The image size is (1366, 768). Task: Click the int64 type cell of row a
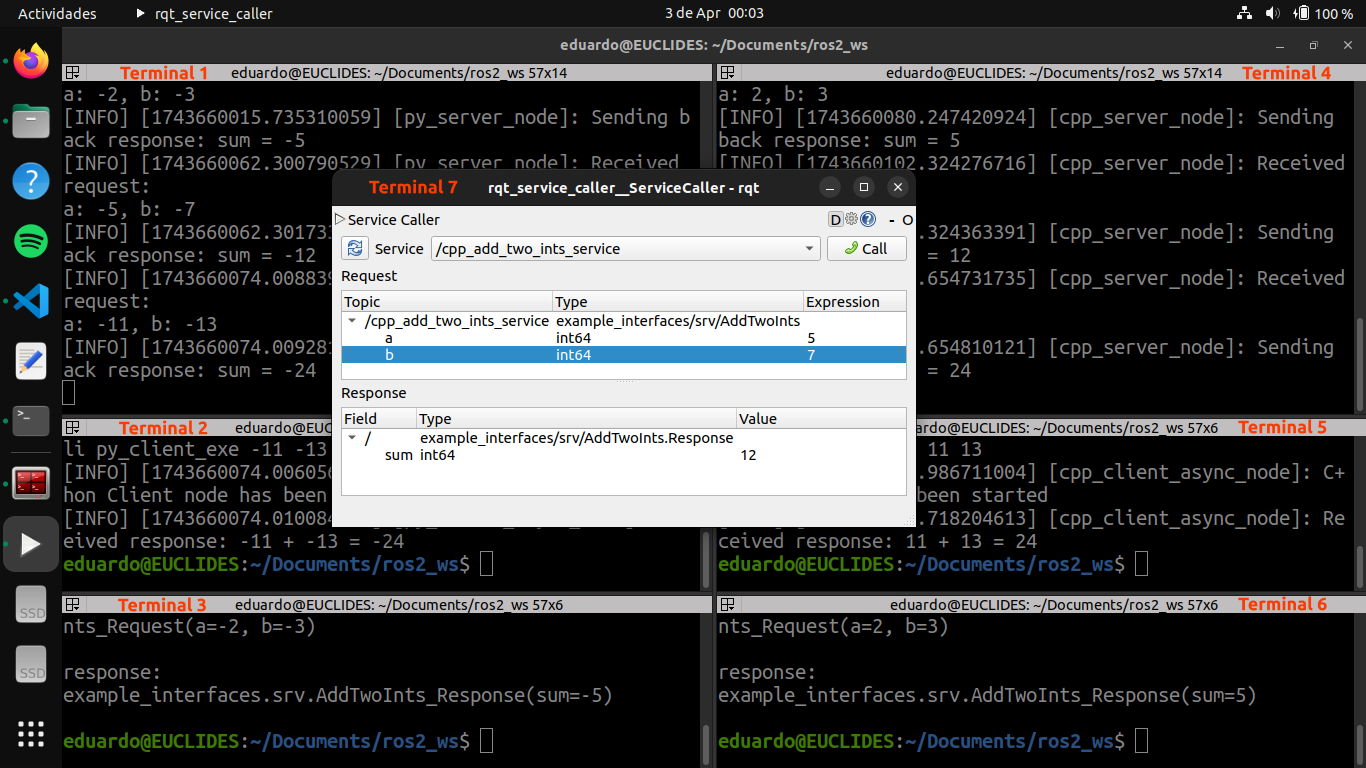[x=574, y=338]
